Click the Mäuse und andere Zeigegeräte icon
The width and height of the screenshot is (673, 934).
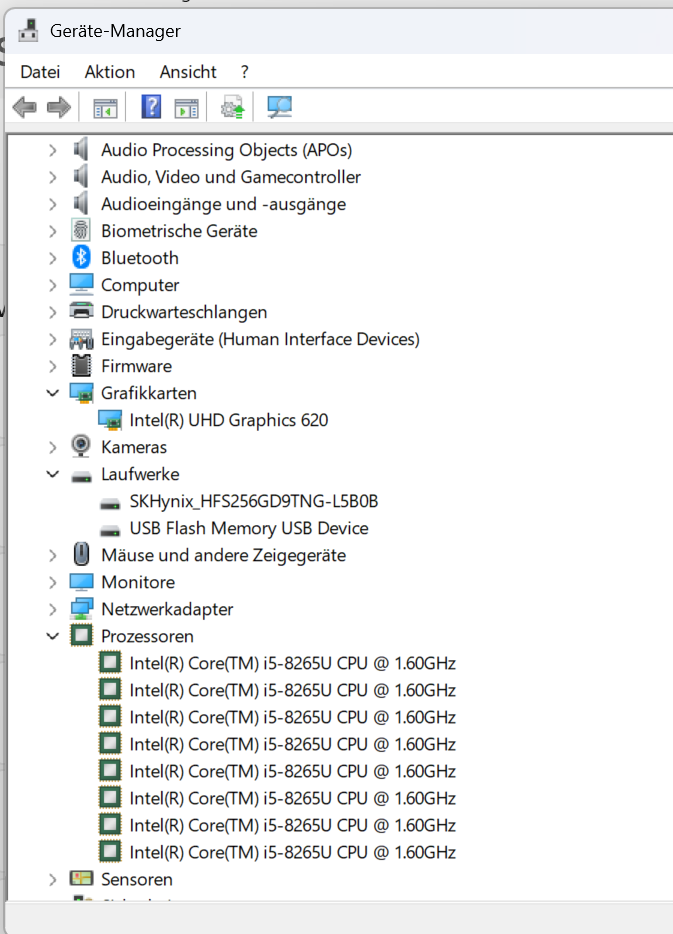tap(81, 555)
